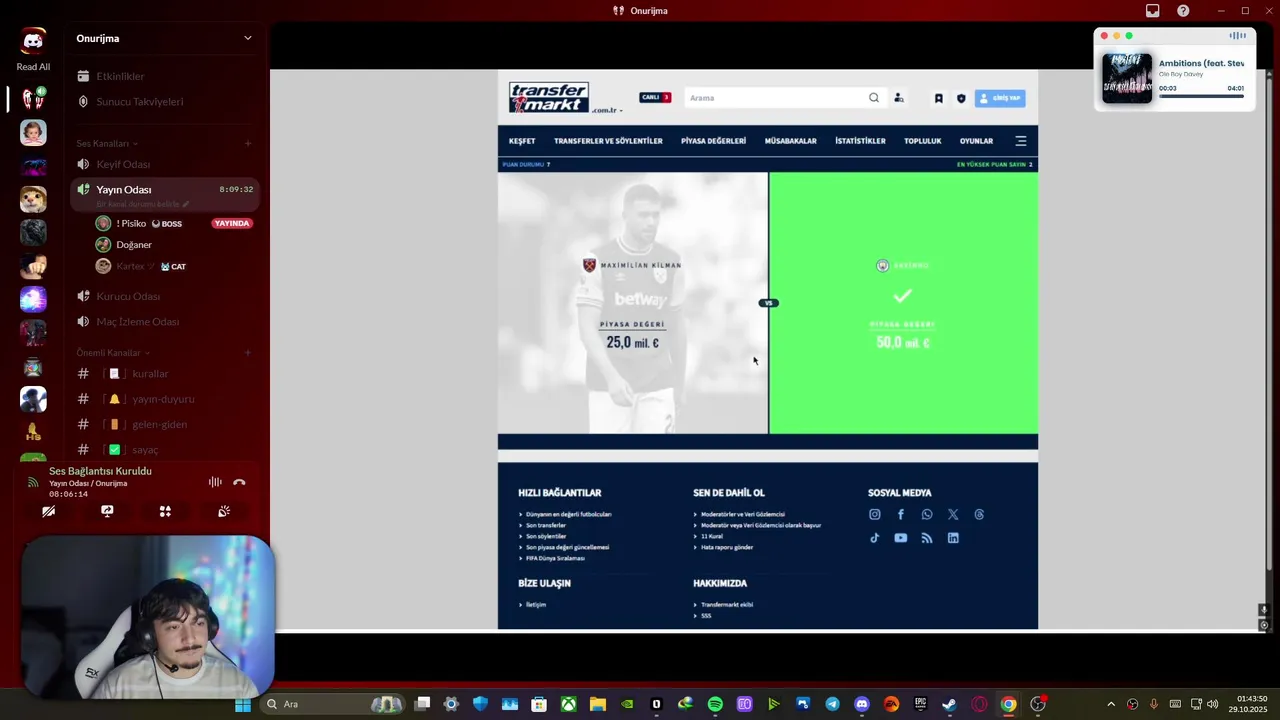Image resolution: width=1280 pixels, height=720 pixels.
Task: Seek in the Ambitions song progress bar
Action: (x=1201, y=96)
